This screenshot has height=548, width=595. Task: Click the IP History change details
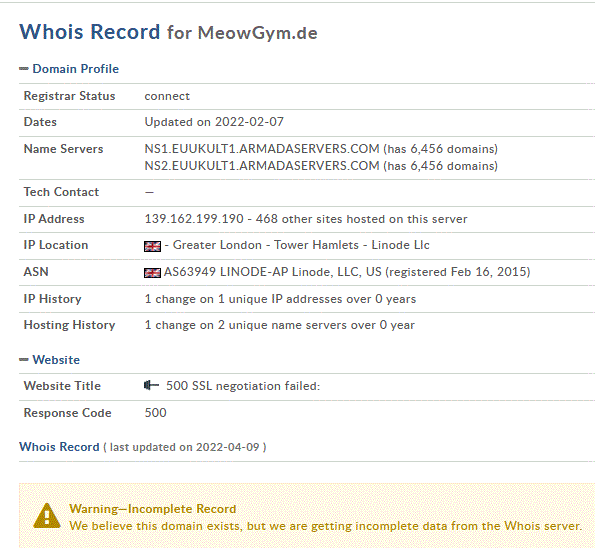tap(280, 299)
